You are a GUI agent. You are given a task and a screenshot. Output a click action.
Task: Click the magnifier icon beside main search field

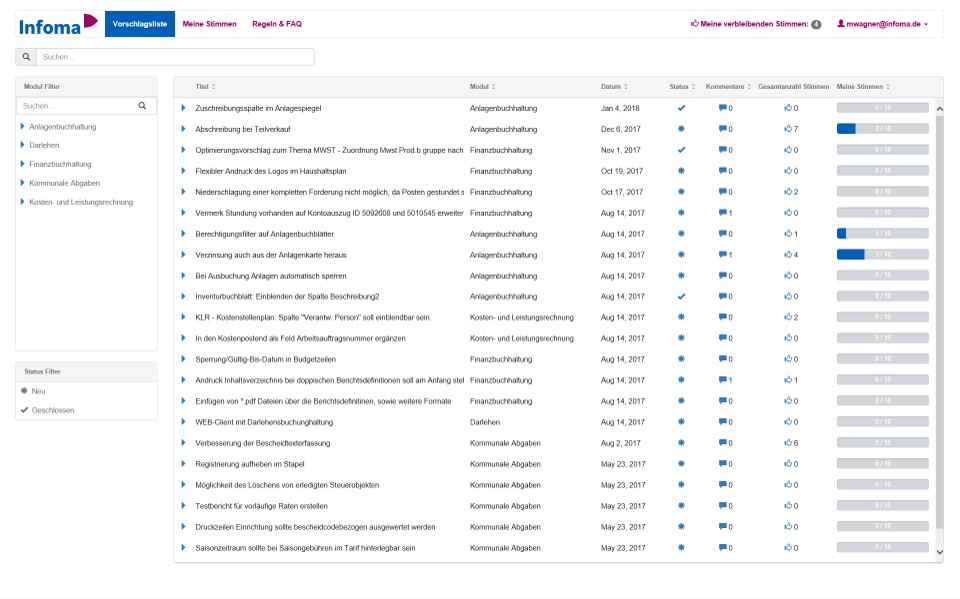coord(26,57)
